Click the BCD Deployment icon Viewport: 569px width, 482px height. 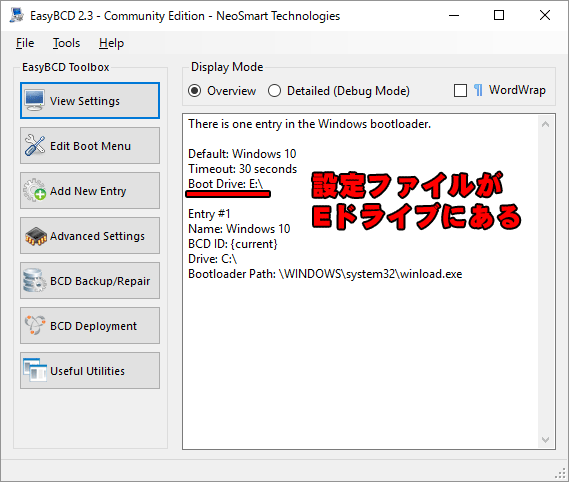click(35, 325)
